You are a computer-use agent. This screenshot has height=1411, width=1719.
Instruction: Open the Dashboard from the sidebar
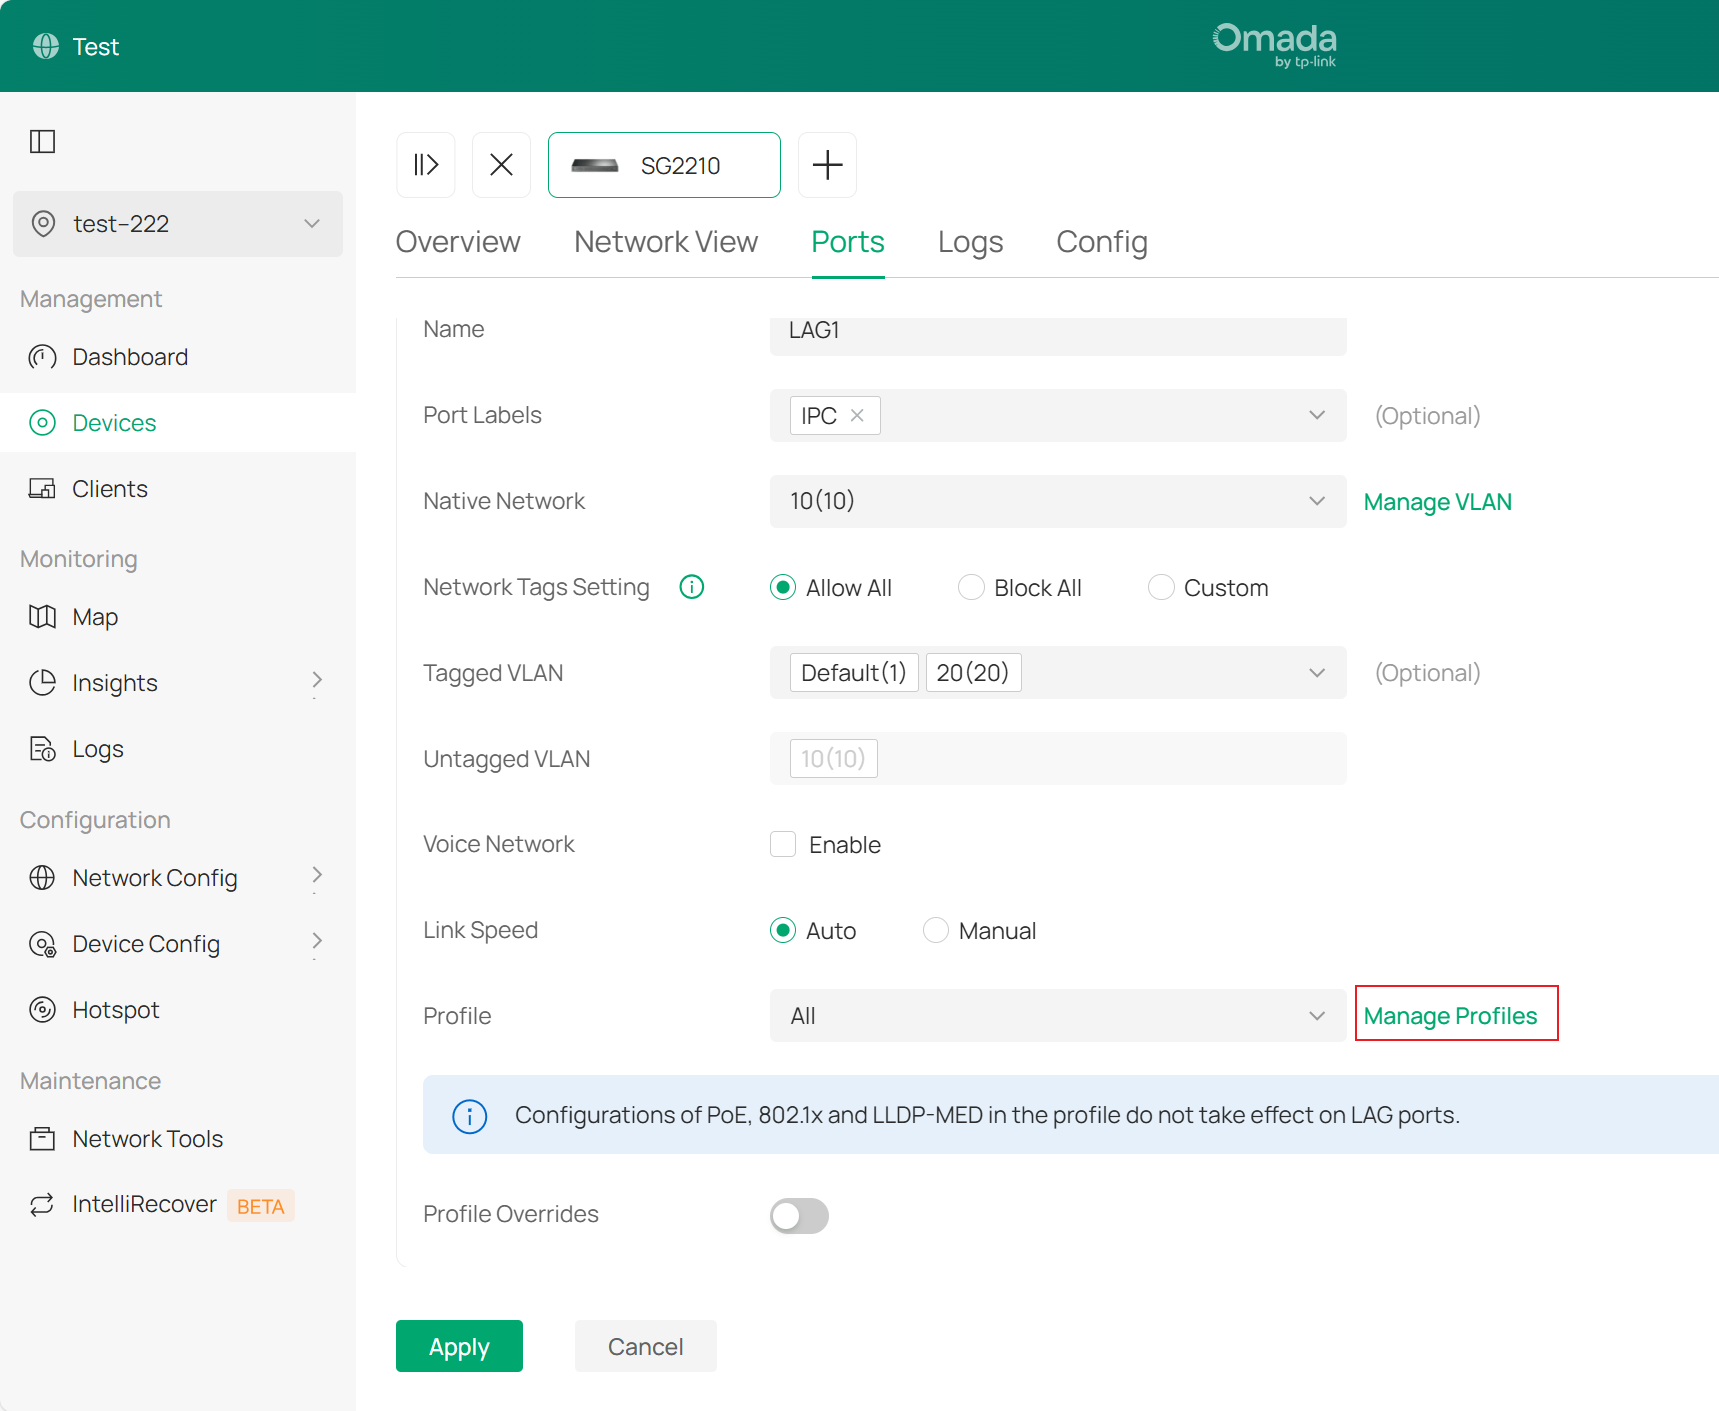[x=130, y=356]
